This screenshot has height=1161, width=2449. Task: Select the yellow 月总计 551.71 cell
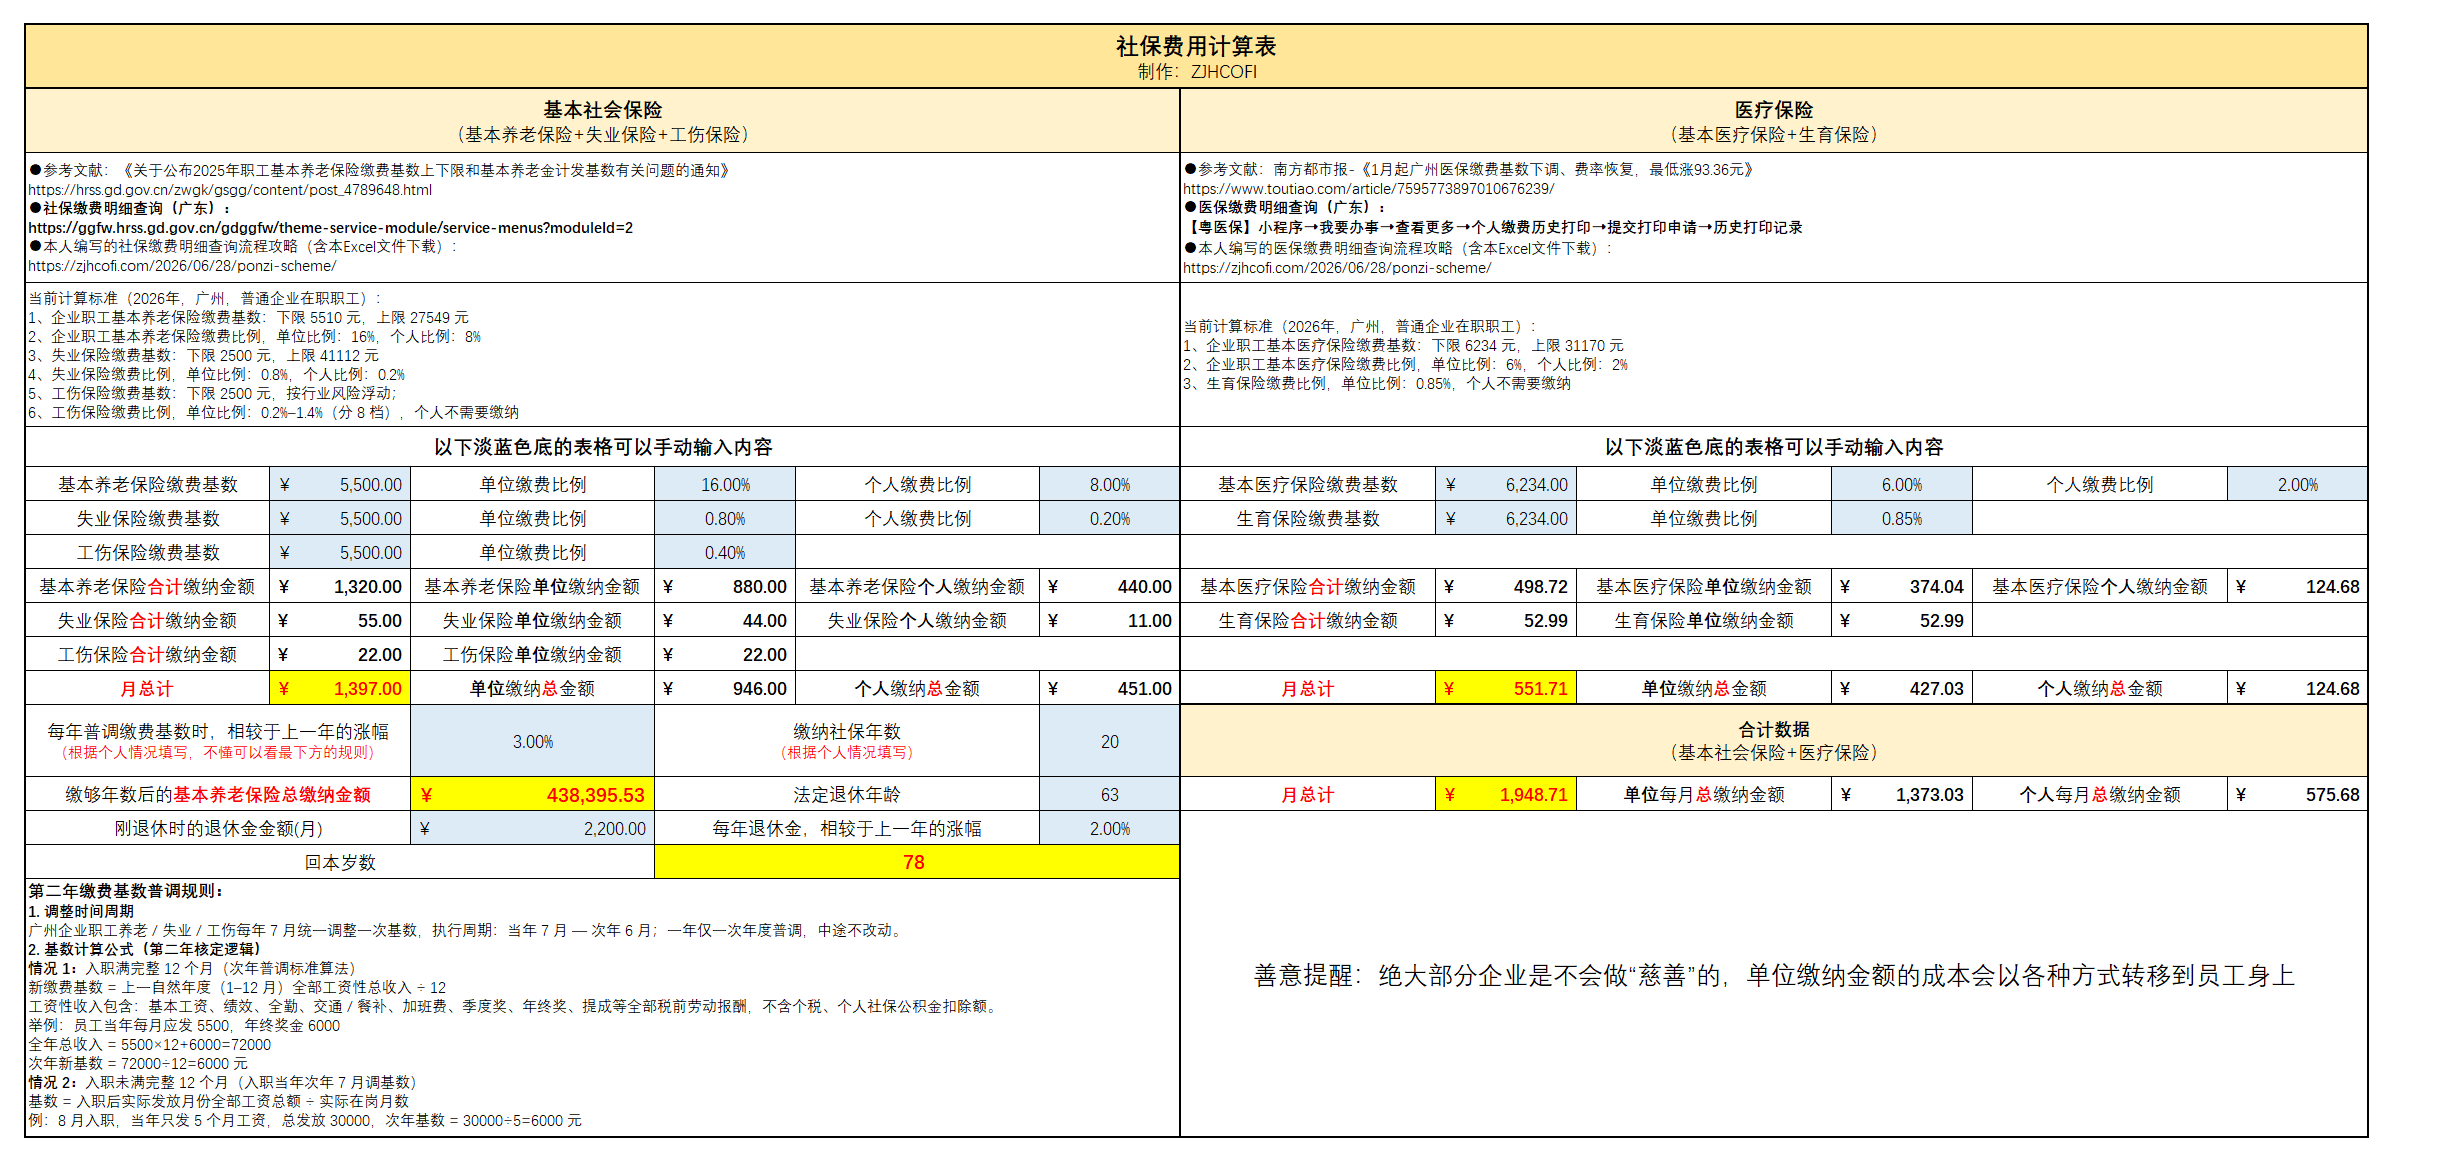1506,689
